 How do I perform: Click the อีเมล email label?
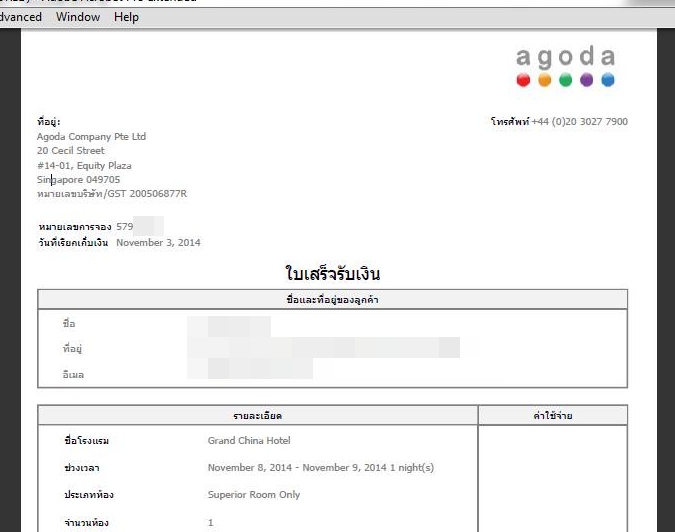point(73,374)
